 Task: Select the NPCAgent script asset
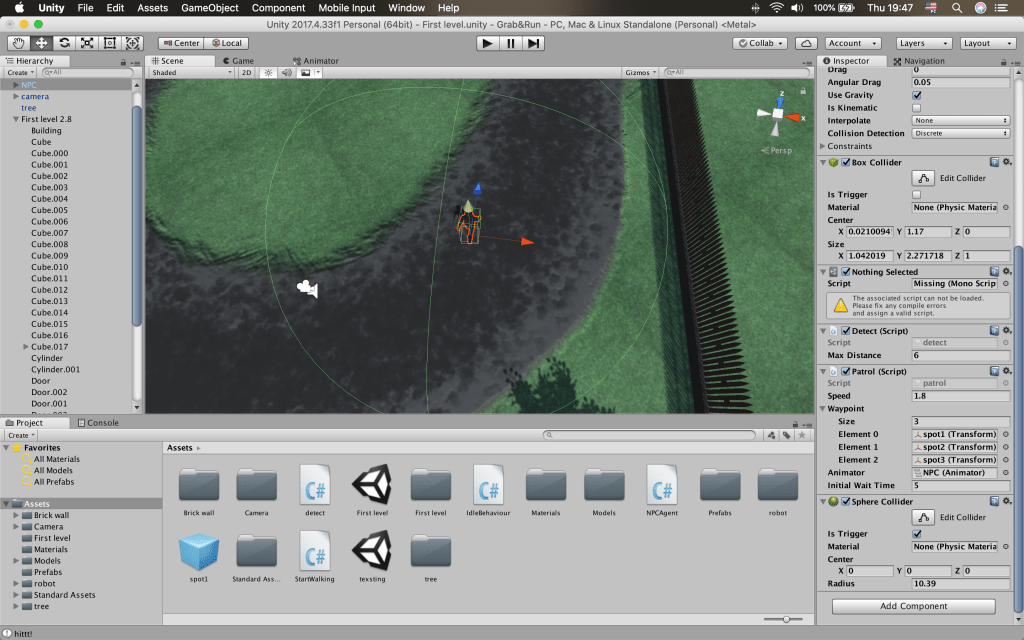662,489
